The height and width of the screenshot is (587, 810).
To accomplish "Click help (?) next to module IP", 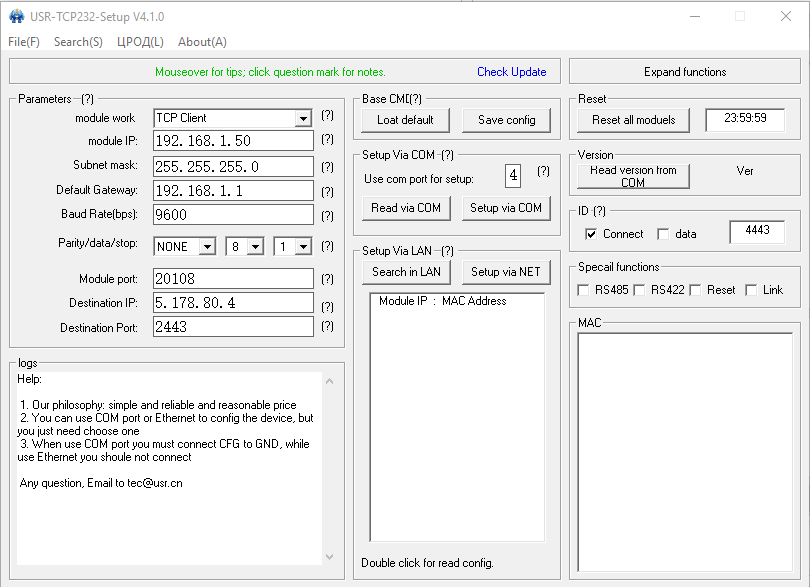I will [x=327, y=140].
